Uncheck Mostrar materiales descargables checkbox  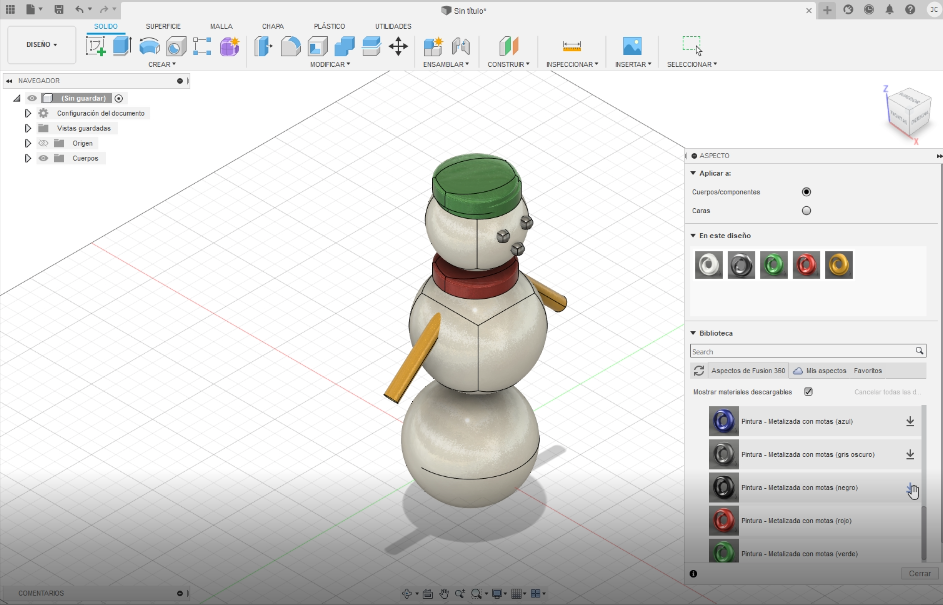pyautogui.click(x=808, y=392)
